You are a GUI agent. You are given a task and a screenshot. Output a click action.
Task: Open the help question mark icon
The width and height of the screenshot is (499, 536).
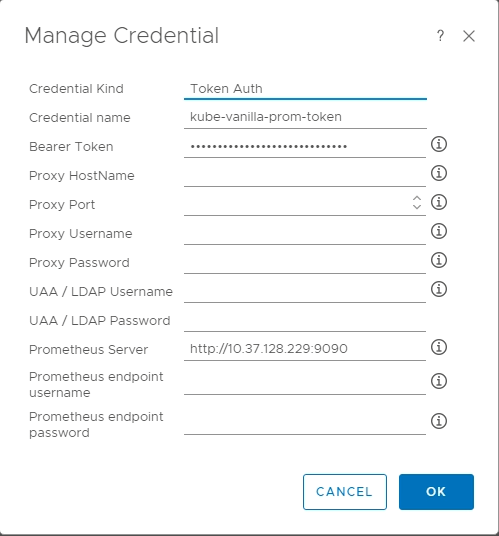pos(440,36)
